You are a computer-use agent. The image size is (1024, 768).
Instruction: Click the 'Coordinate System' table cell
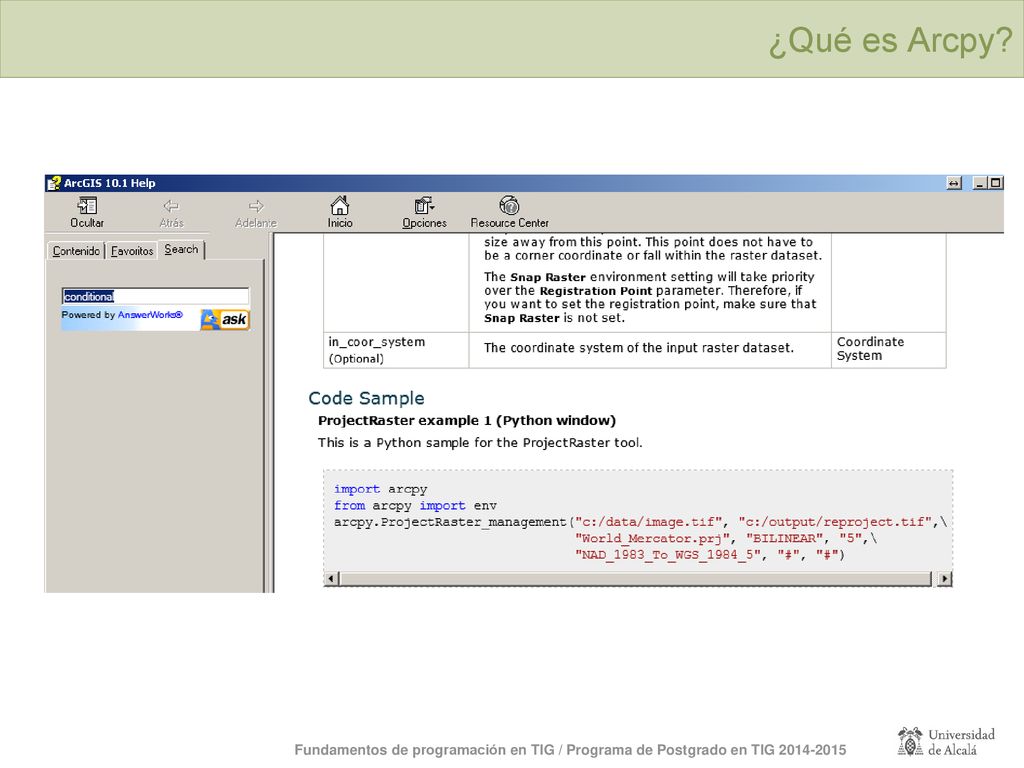click(888, 350)
